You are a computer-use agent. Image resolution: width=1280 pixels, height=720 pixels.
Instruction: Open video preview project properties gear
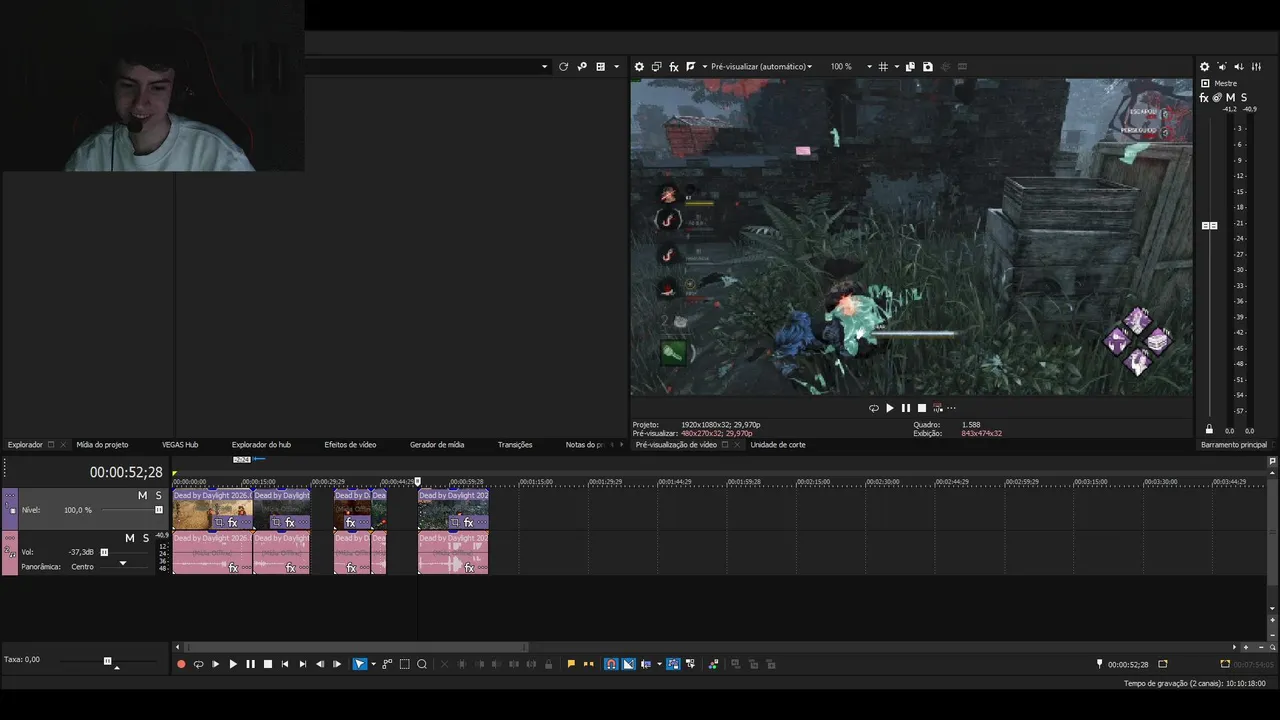(x=639, y=67)
